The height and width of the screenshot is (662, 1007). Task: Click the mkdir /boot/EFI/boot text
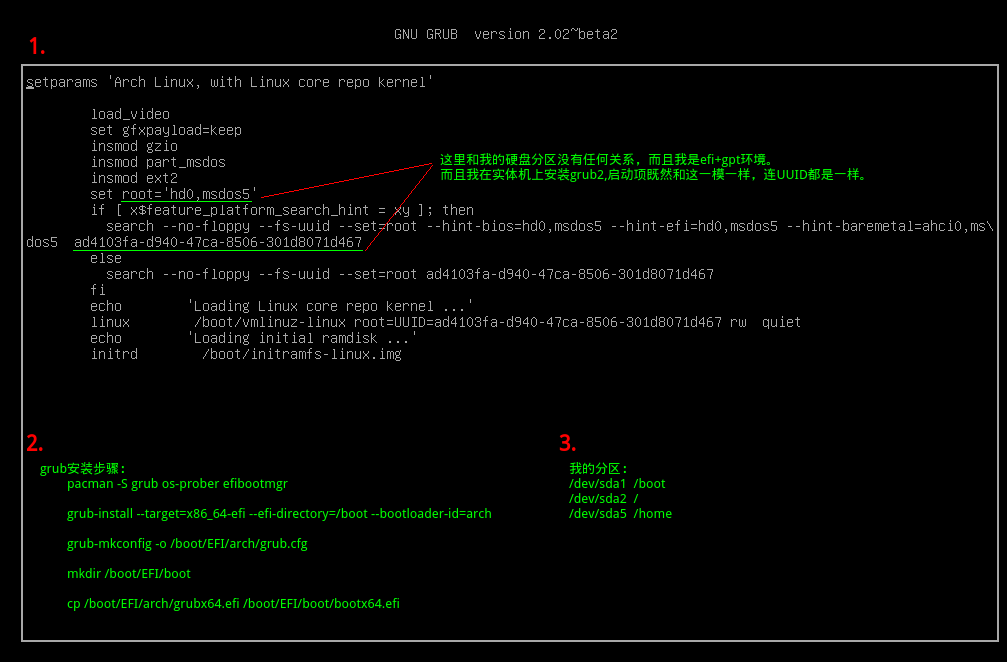coord(128,573)
